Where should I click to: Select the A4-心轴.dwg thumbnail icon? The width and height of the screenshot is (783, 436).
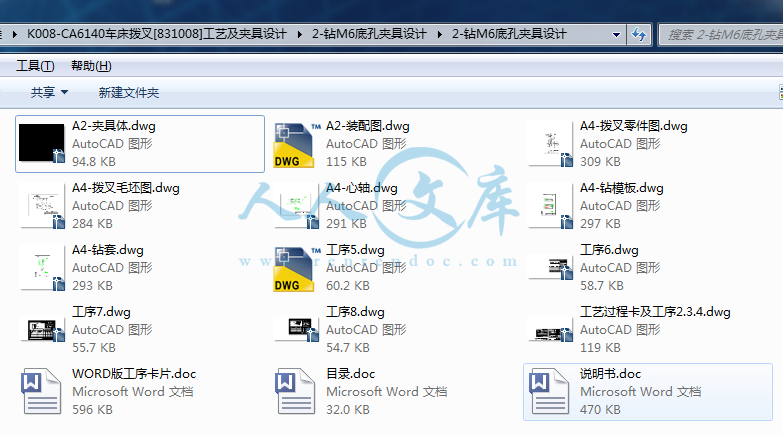pos(297,206)
